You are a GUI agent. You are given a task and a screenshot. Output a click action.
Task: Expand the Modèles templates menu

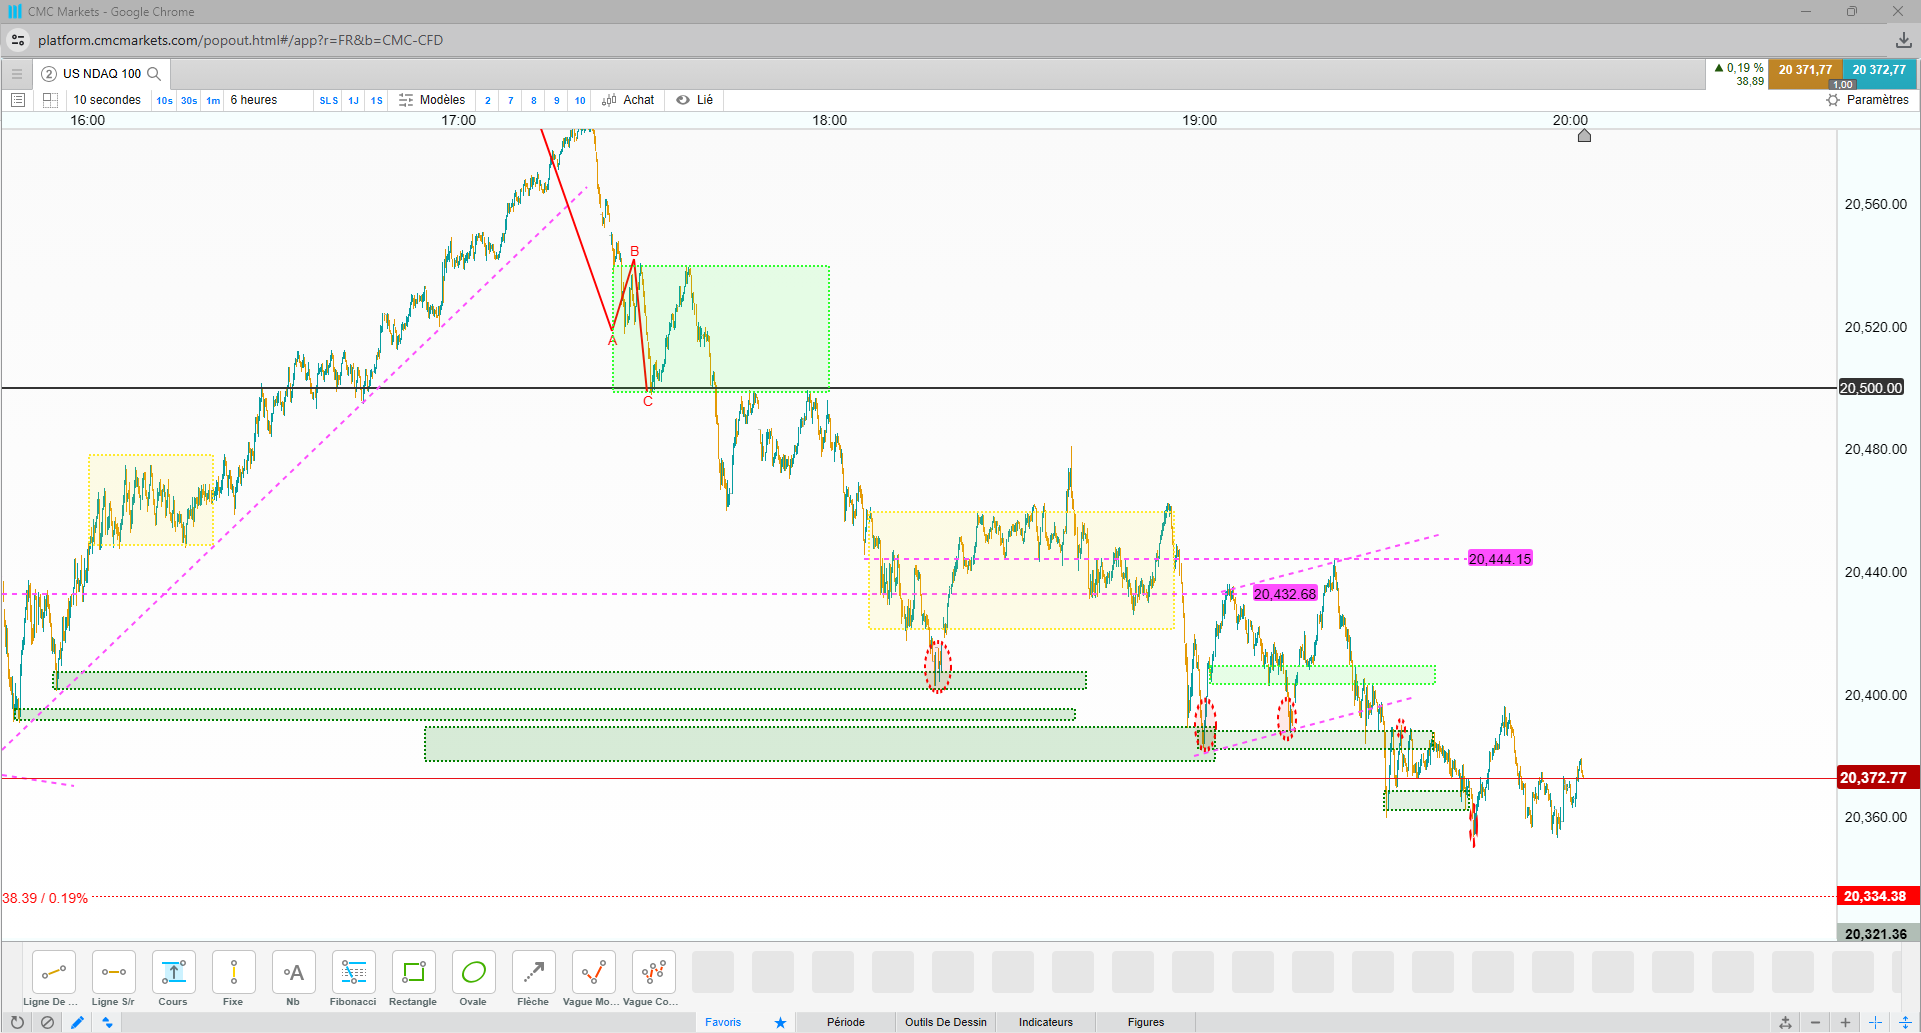point(432,100)
